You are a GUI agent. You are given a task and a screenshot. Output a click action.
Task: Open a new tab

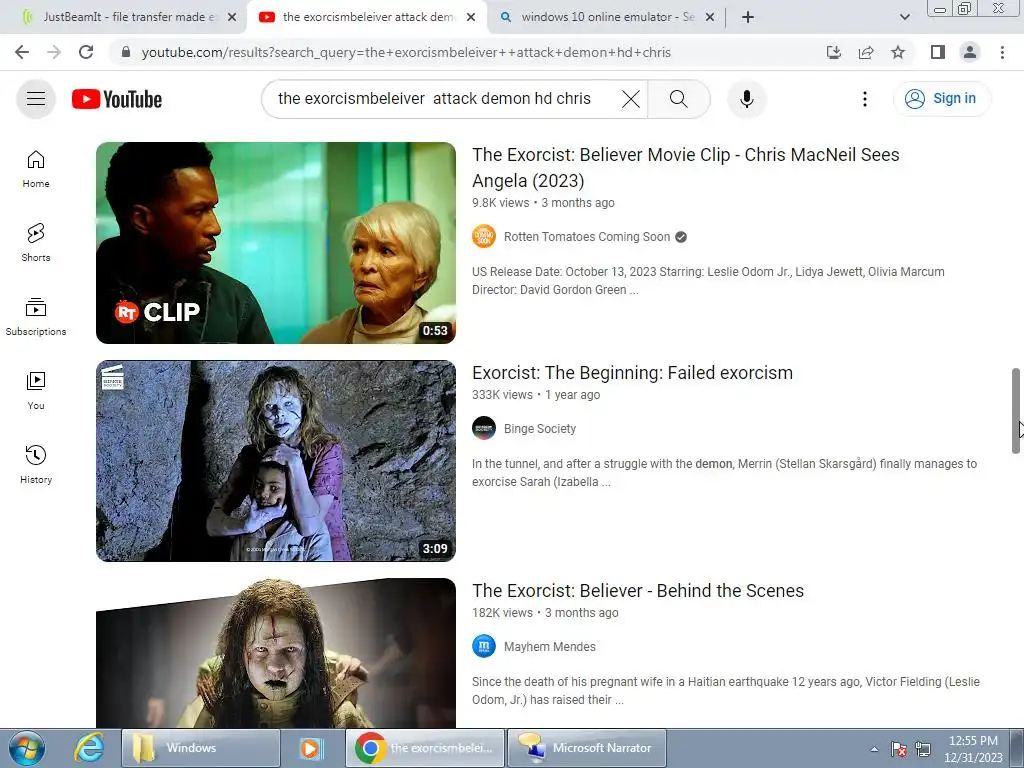[748, 17]
